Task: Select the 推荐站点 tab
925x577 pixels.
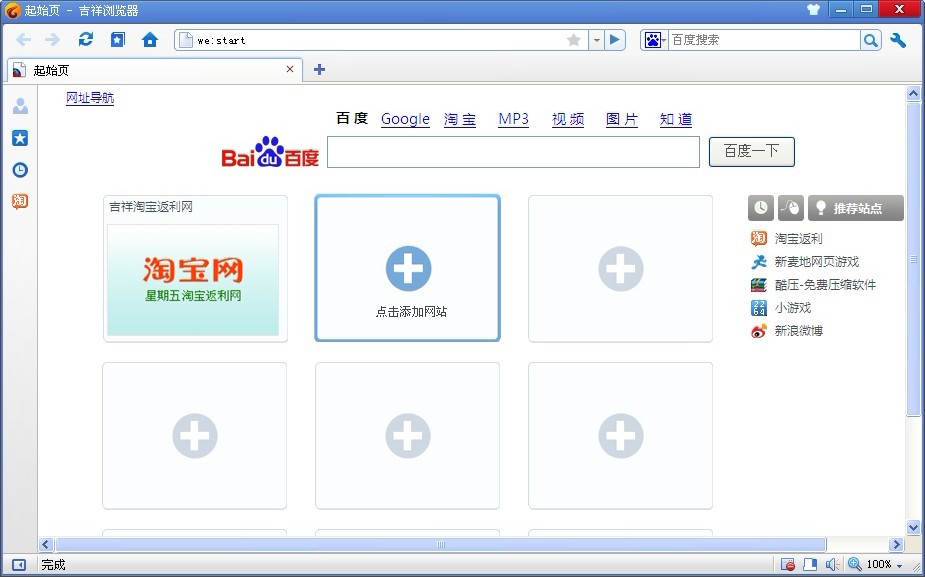Action: (856, 208)
